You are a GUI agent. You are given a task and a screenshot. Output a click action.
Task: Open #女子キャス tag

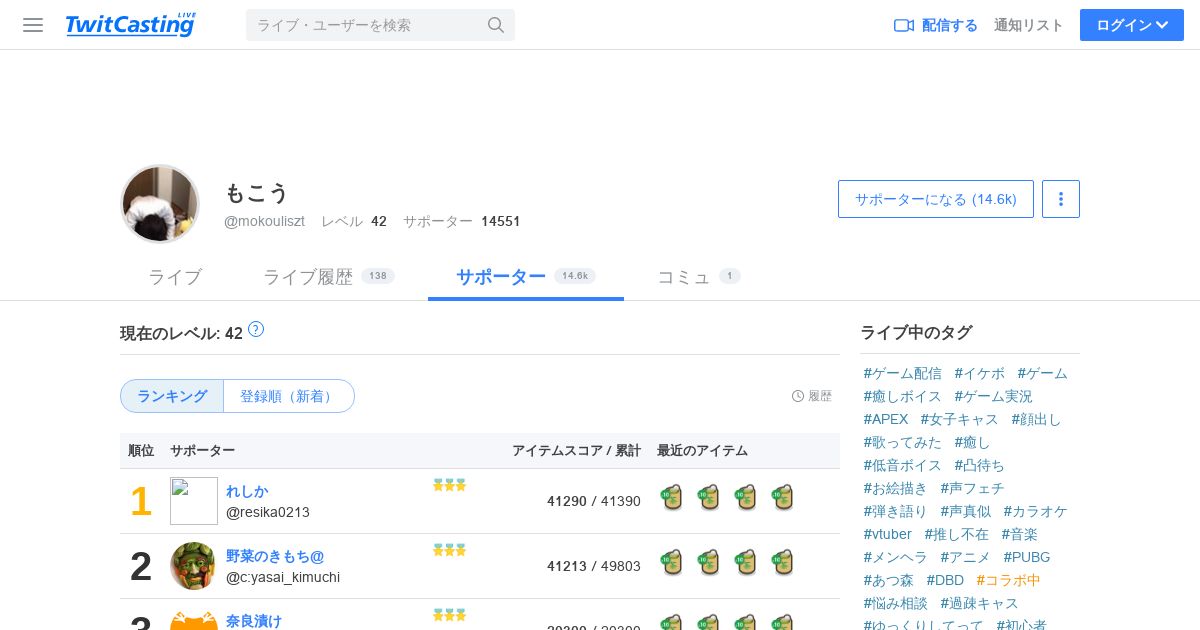(x=960, y=419)
